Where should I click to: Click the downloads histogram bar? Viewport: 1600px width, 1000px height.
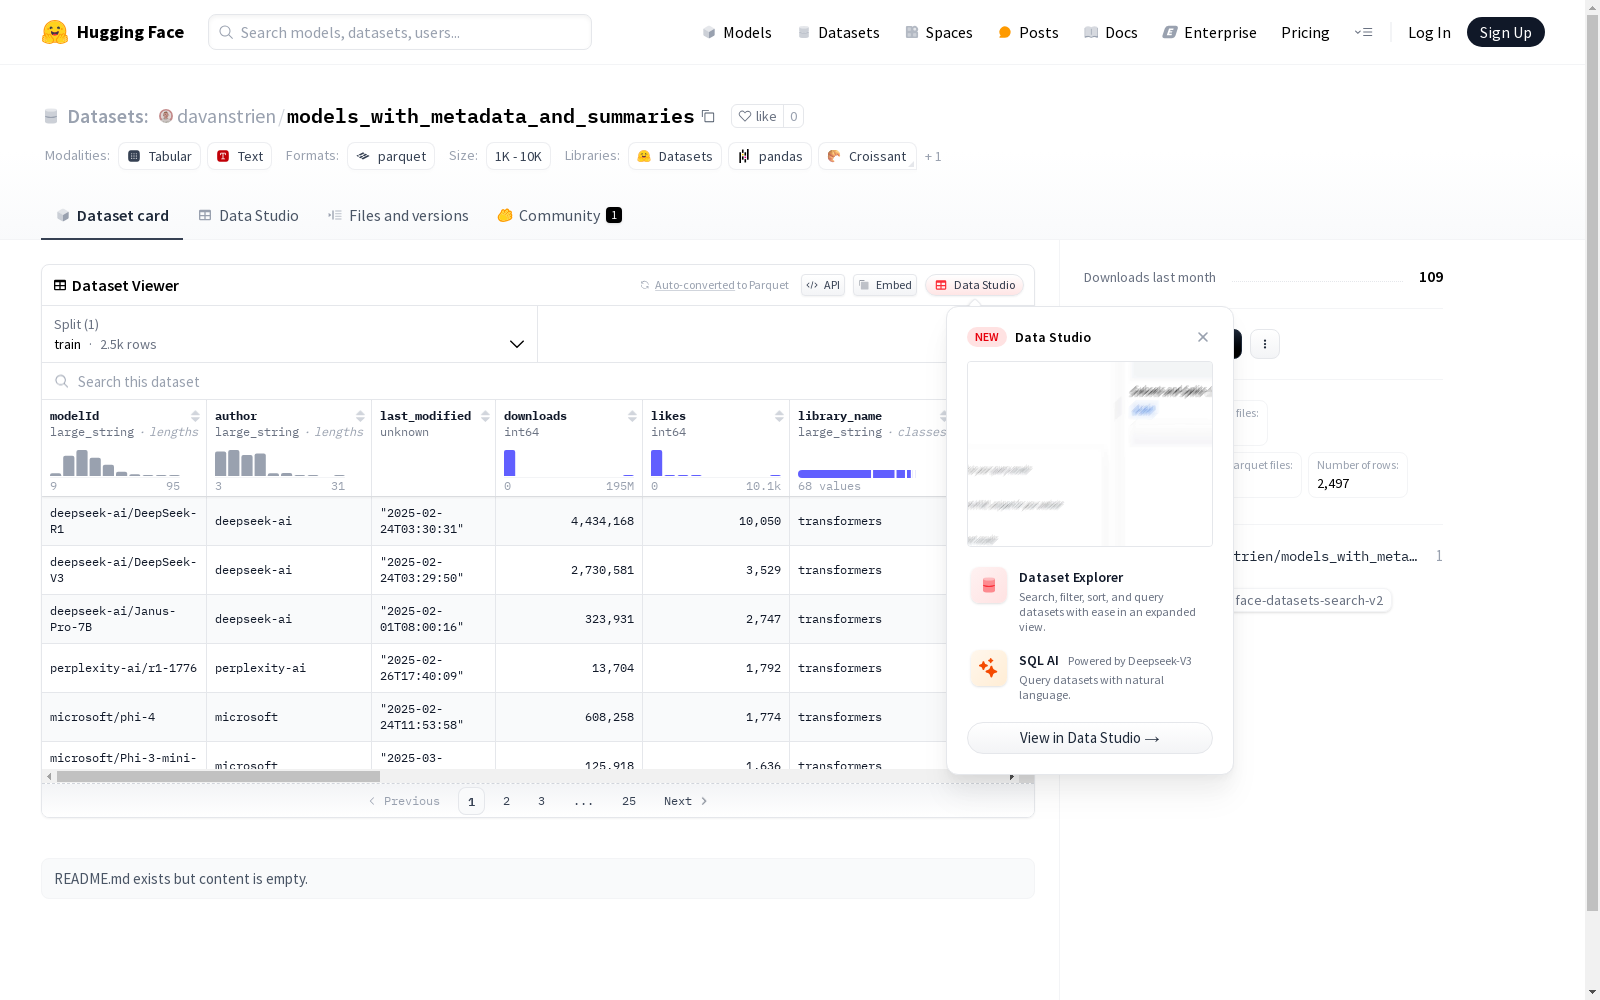tap(509, 463)
